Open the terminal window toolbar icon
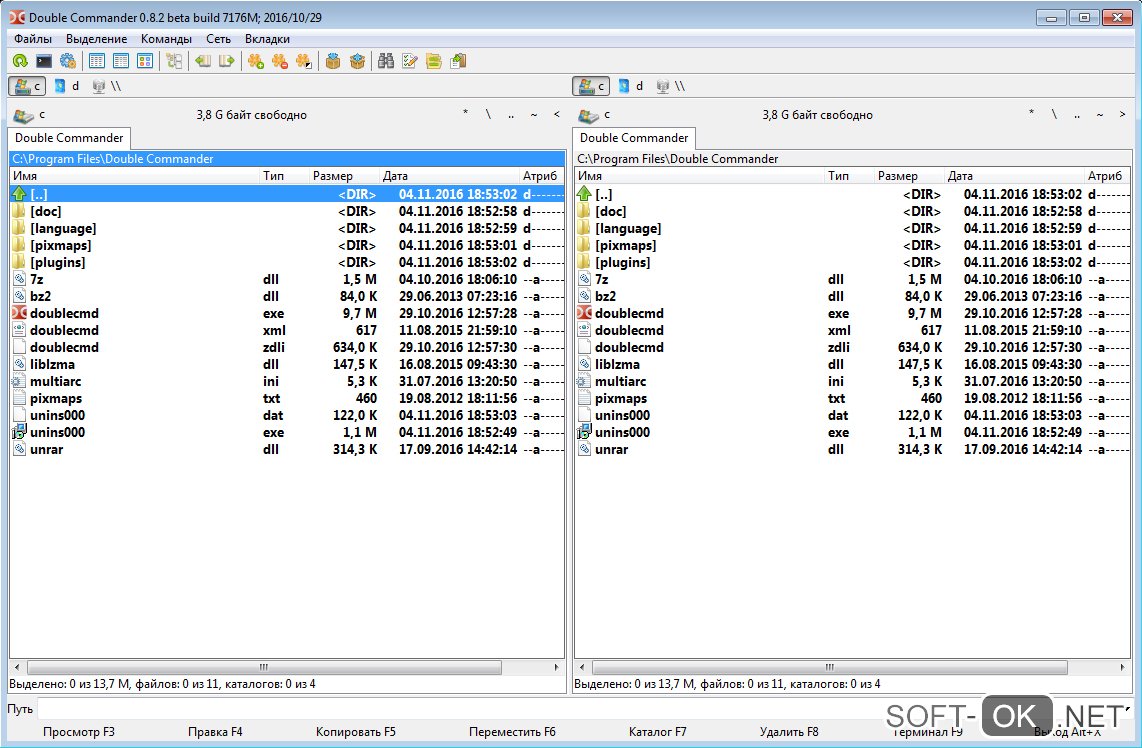 (44, 61)
